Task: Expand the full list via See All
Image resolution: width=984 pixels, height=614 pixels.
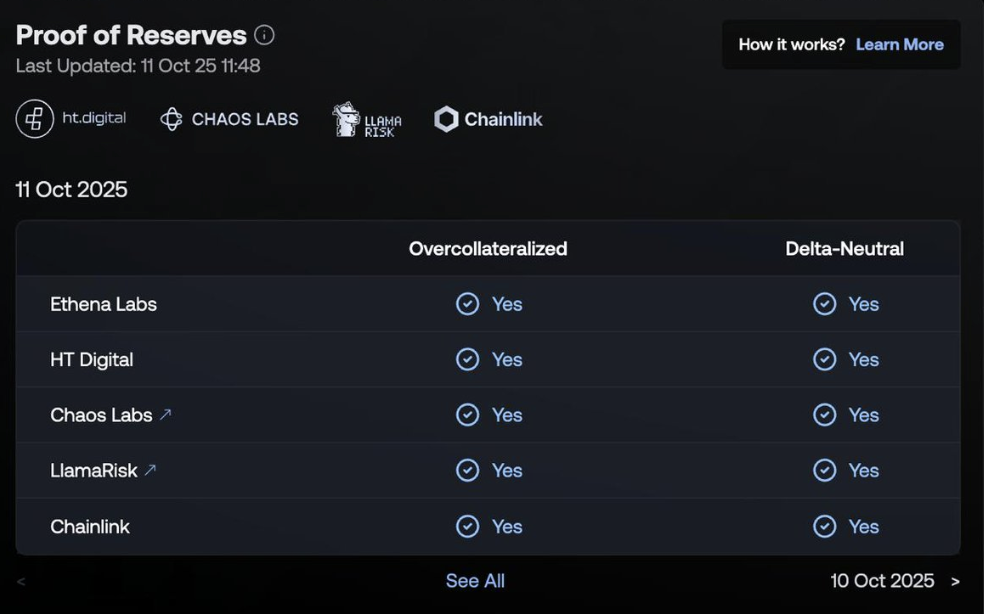Action: pos(475,581)
